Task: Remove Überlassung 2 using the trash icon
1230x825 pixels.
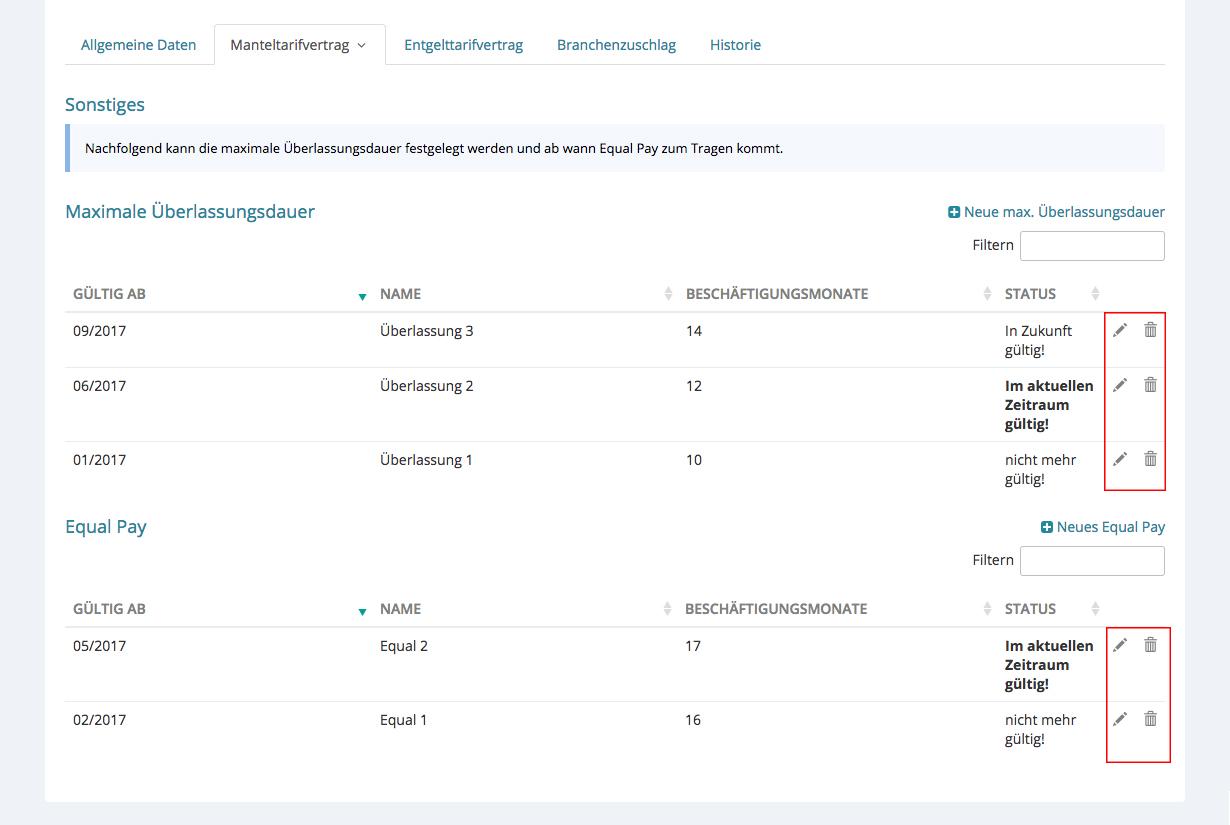Action: pos(1150,385)
